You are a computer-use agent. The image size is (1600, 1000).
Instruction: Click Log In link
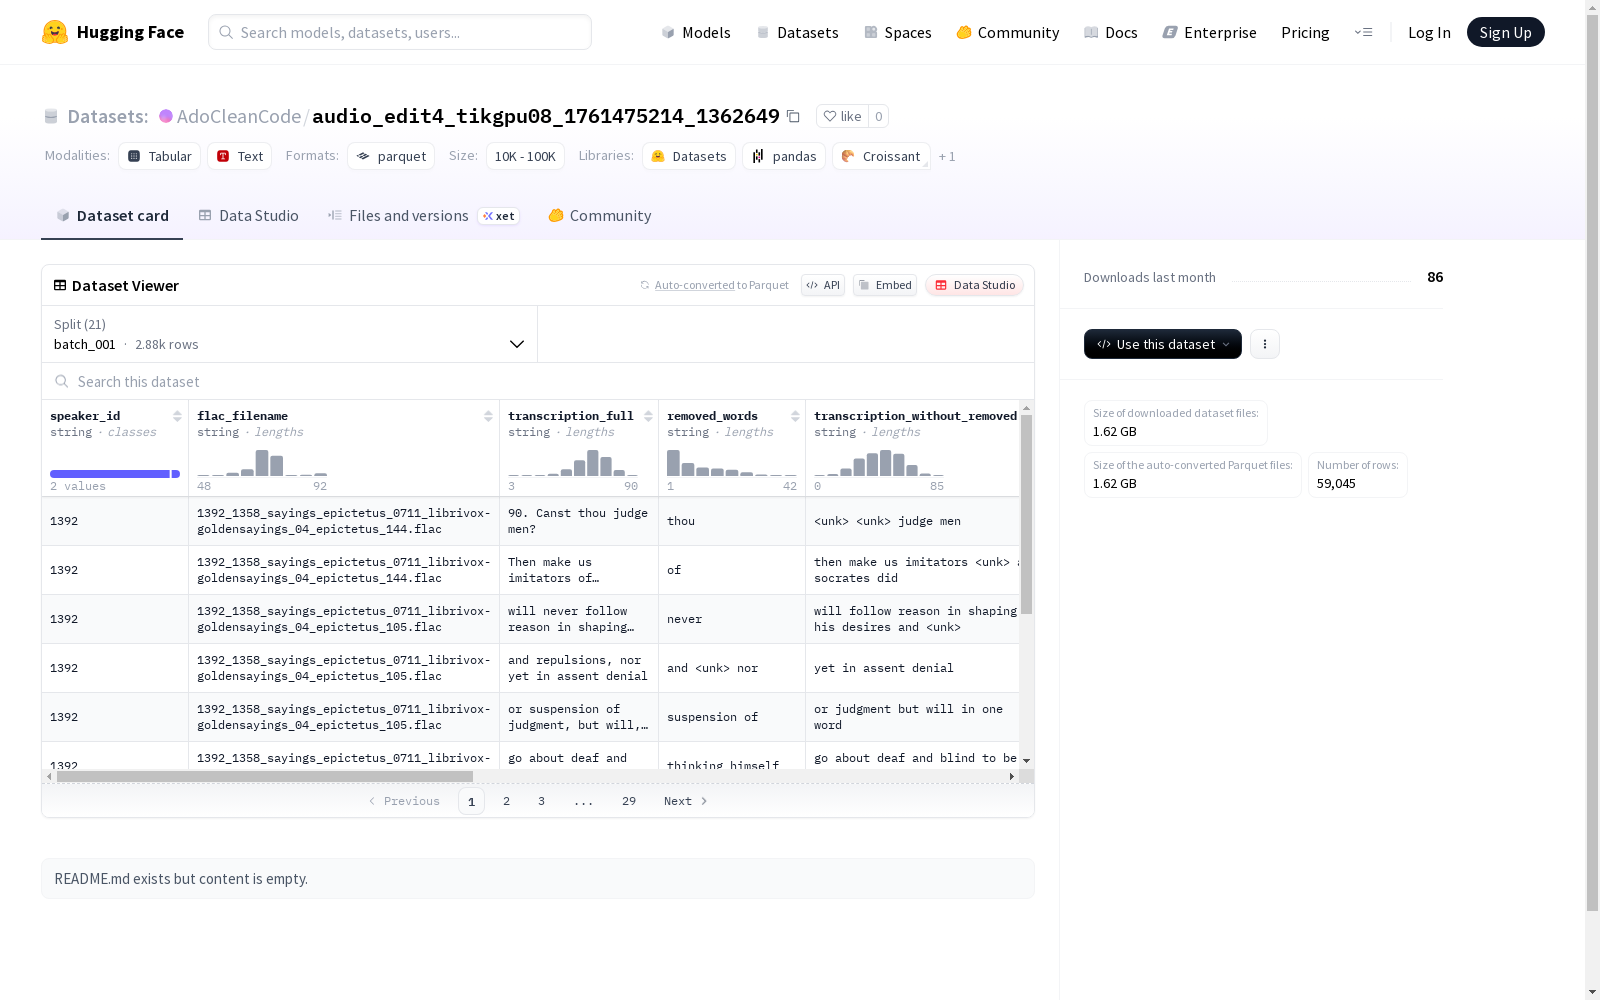coord(1429,32)
